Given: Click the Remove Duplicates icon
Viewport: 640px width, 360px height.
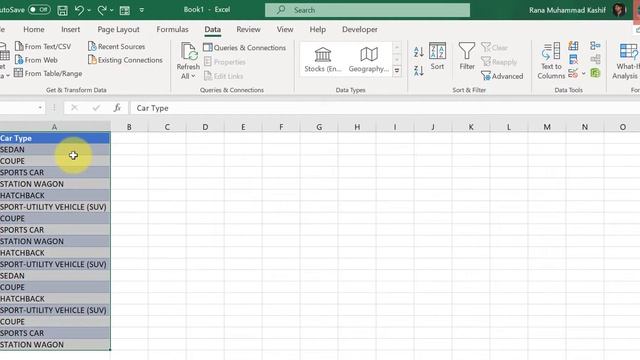Looking at the screenshot, I should click(573, 60).
